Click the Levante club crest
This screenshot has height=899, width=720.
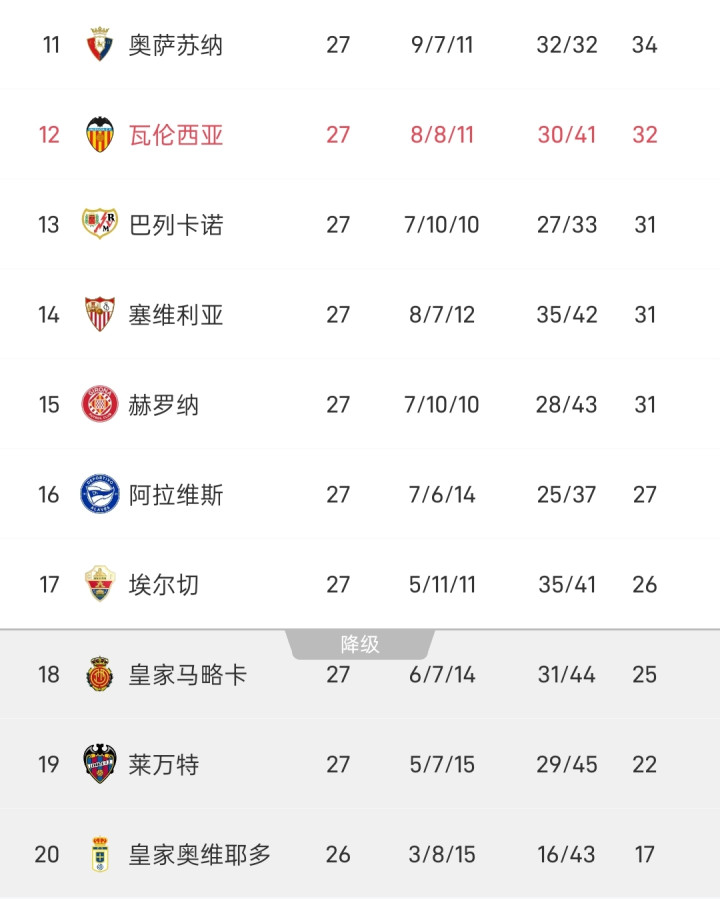[x=100, y=764]
